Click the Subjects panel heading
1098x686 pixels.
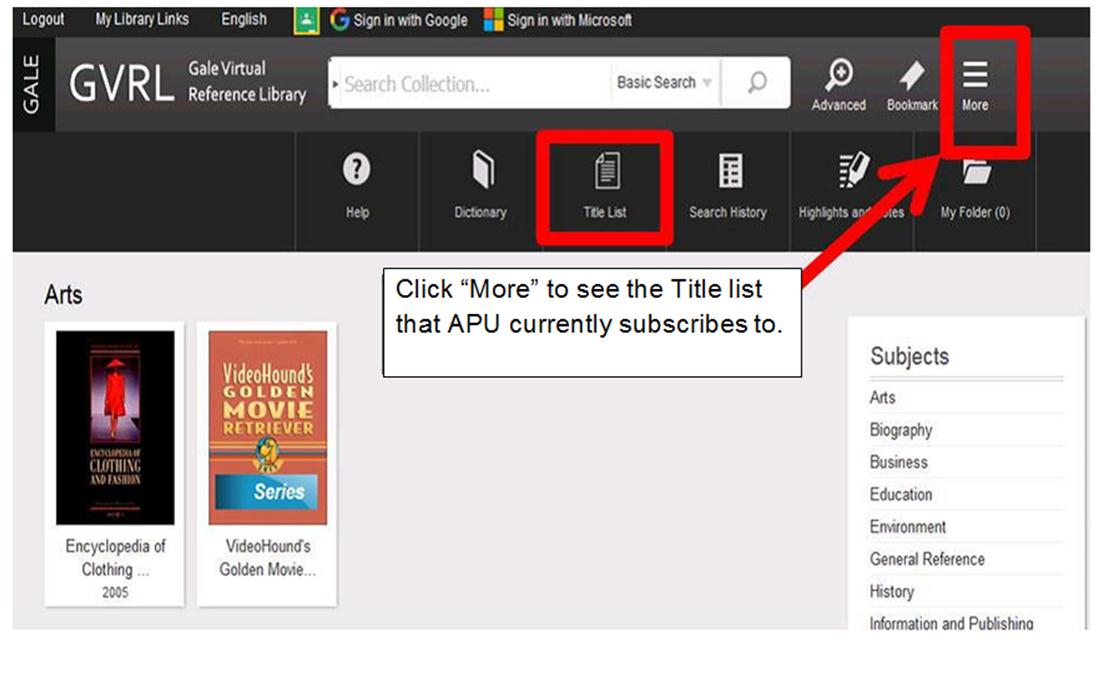(x=910, y=356)
